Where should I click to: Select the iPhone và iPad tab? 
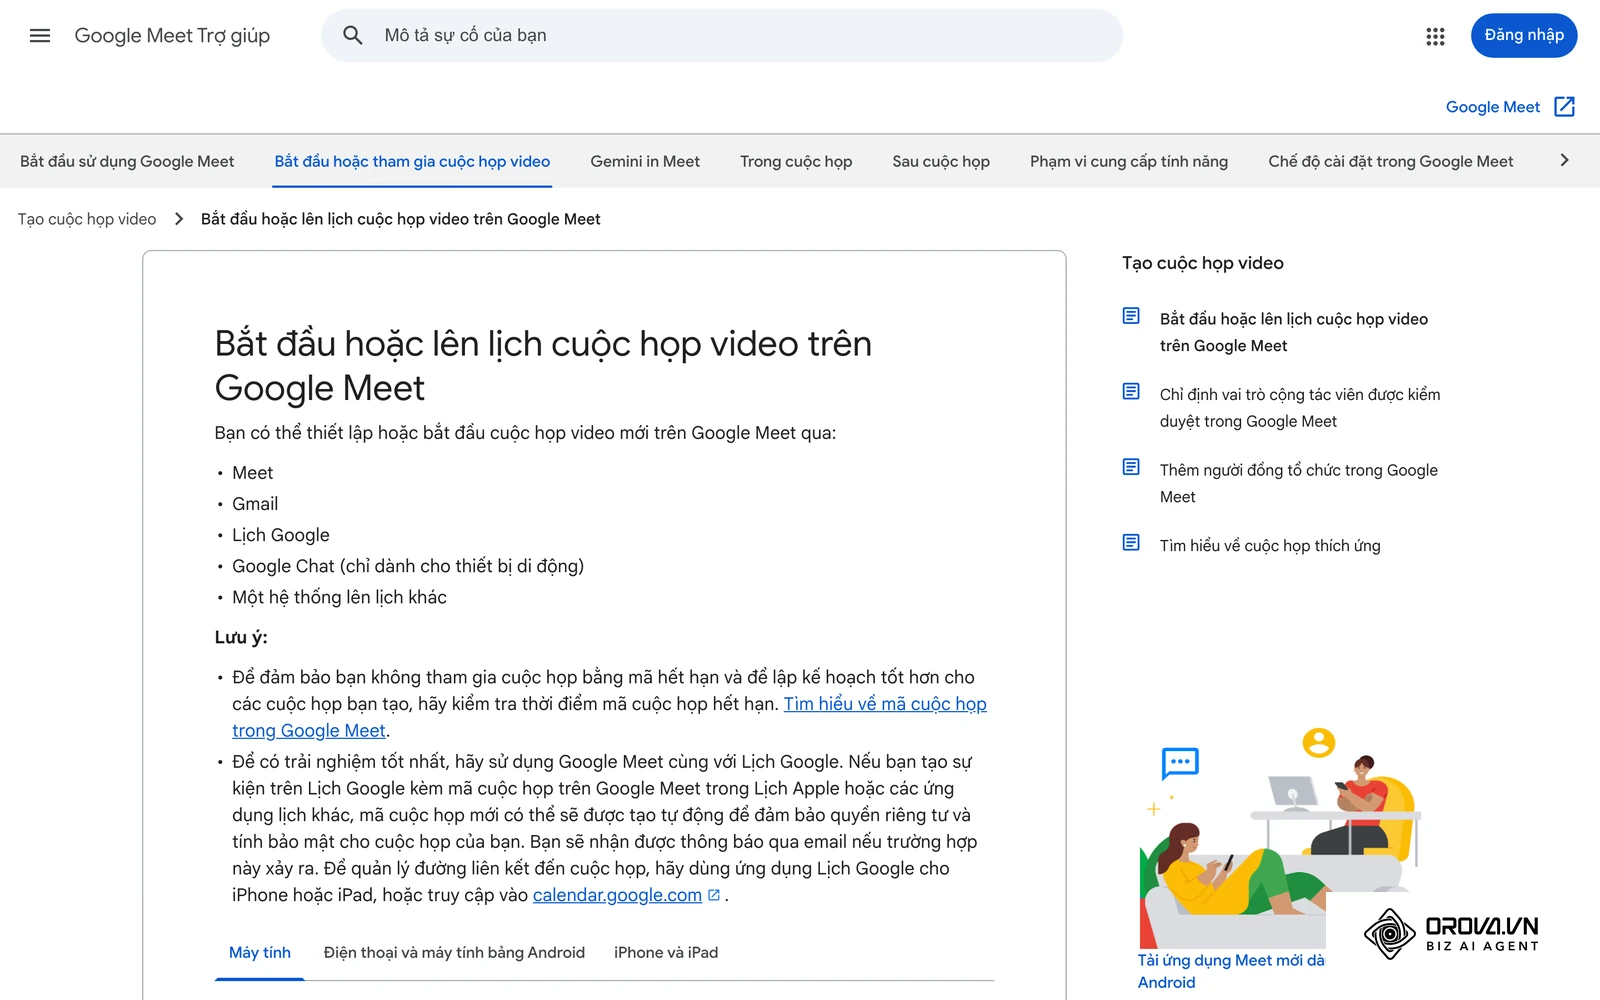pyautogui.click(x=666, y=953)
